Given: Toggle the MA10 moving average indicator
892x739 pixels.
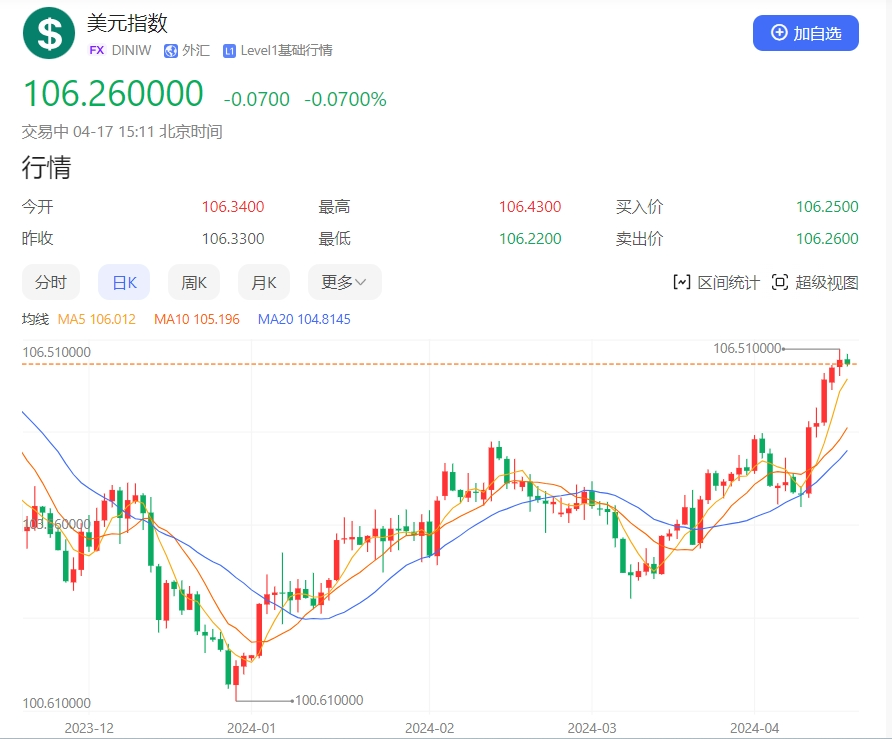Looking at the screenshot, I should click(197, 319).
